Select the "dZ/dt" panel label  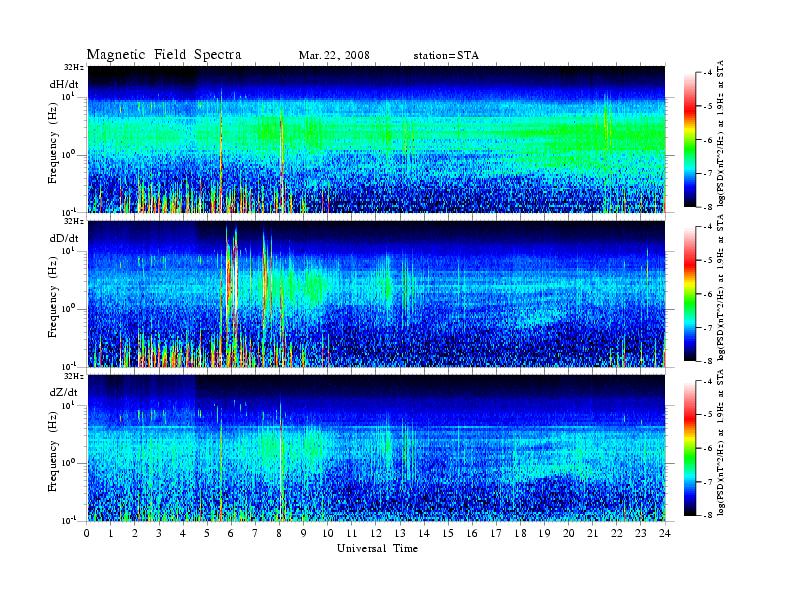click(x=64, y=392)
